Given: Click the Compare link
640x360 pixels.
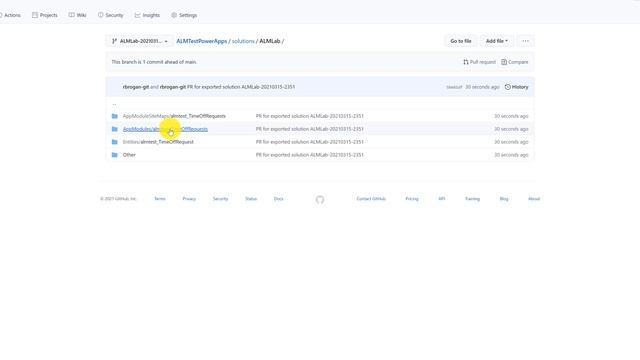Looking at the screenshot, I should point(515,62).
